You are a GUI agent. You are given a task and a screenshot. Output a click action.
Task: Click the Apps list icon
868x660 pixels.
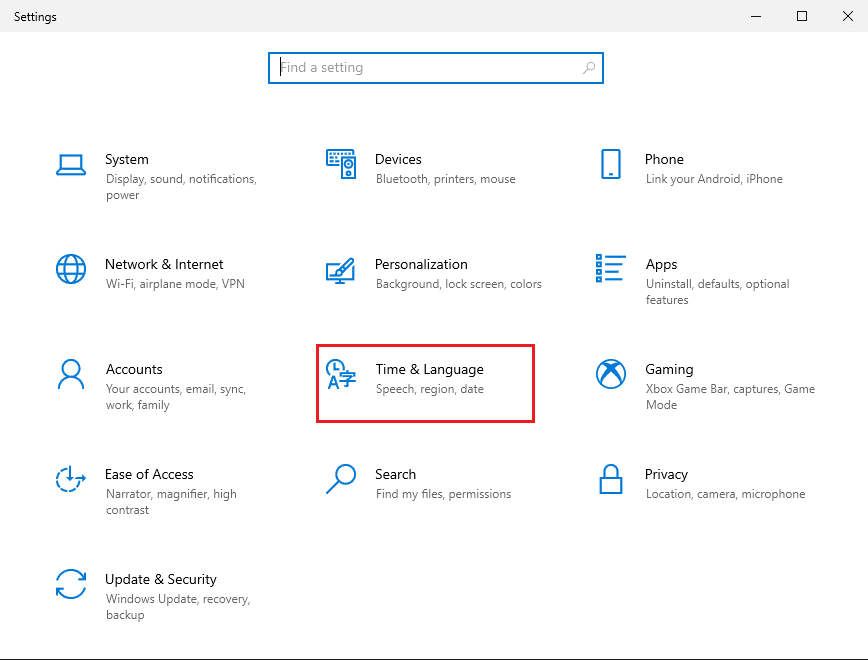610,269
